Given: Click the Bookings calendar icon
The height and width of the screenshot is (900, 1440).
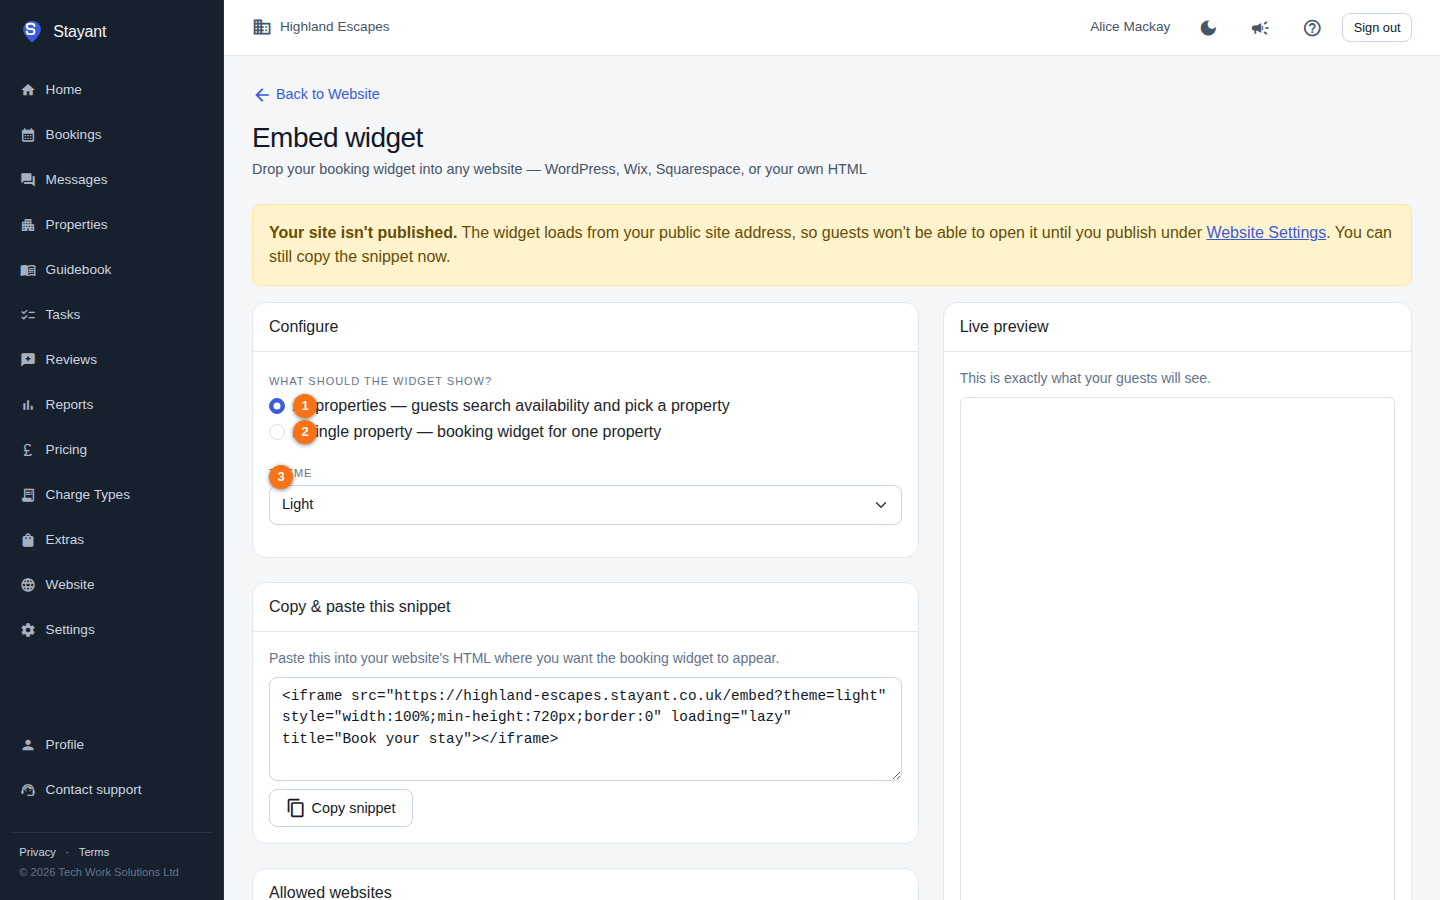Looking at the screenshot, I should click(28, 135).
